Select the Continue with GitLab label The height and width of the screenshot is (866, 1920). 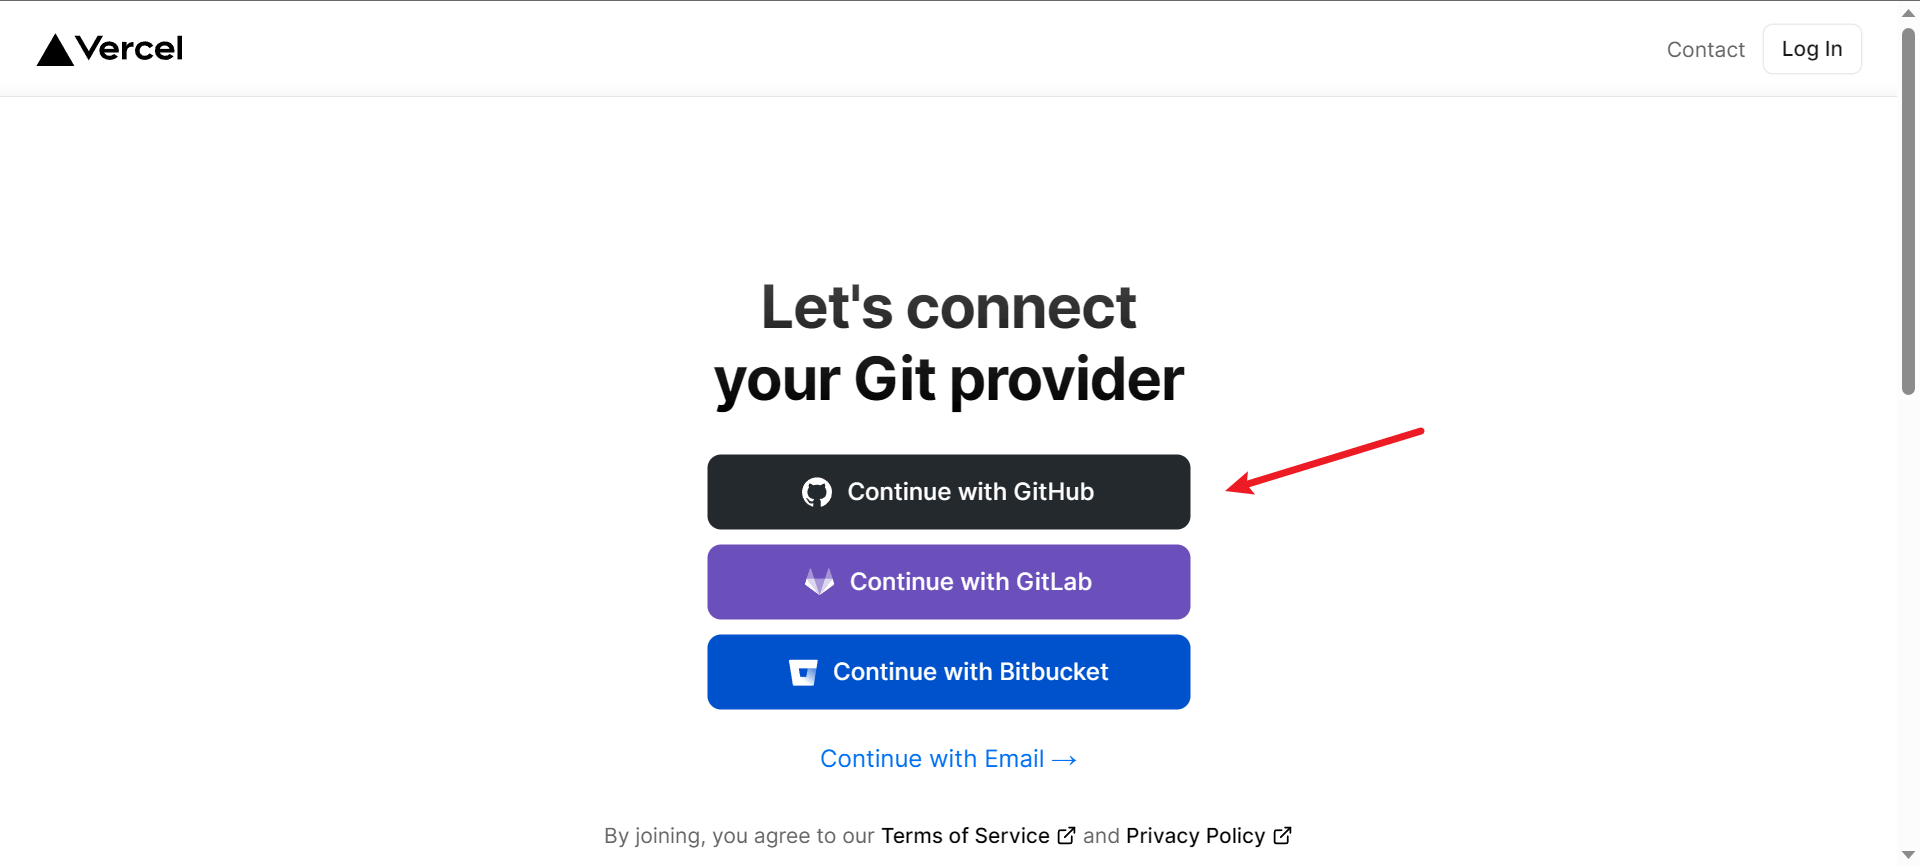click(970, 582)
